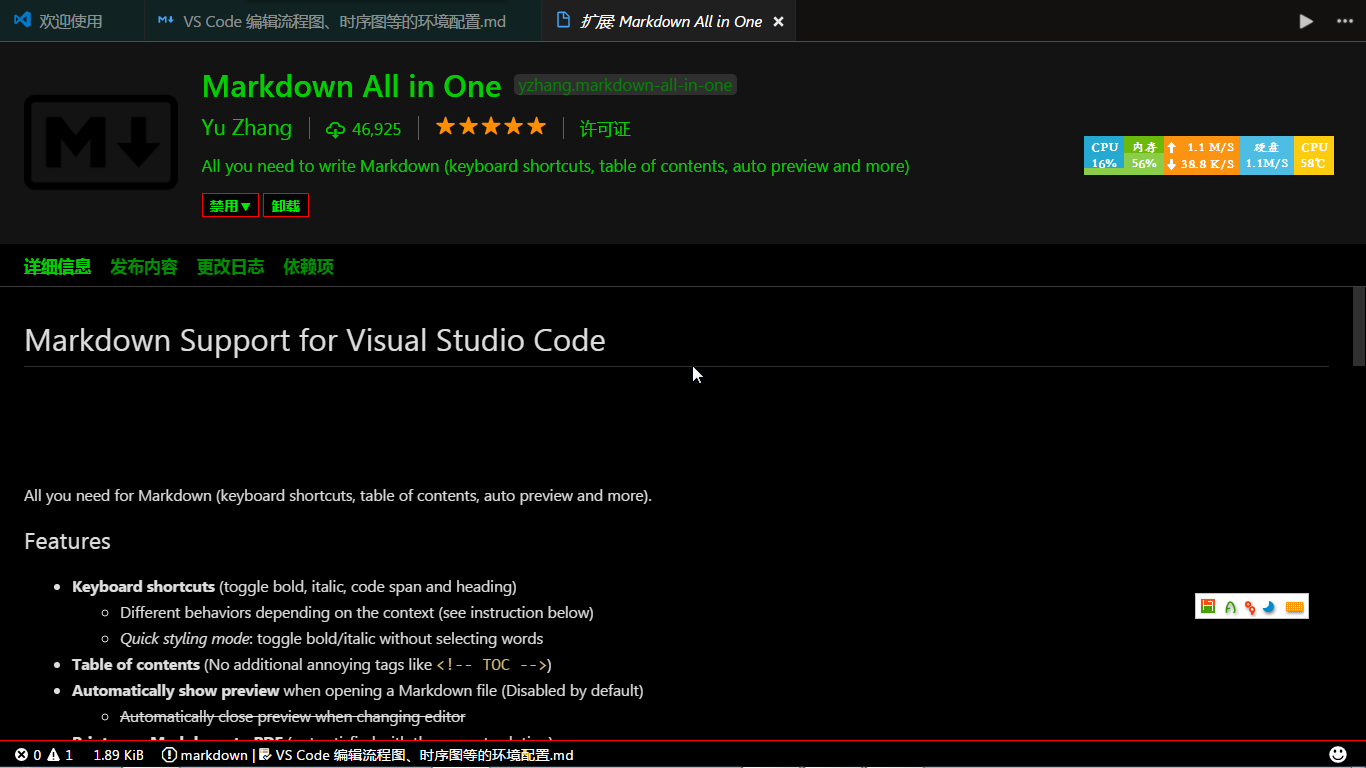Click the memory 56% usage monitor tile
1366x768 pixels.
tap(1144, 155)
